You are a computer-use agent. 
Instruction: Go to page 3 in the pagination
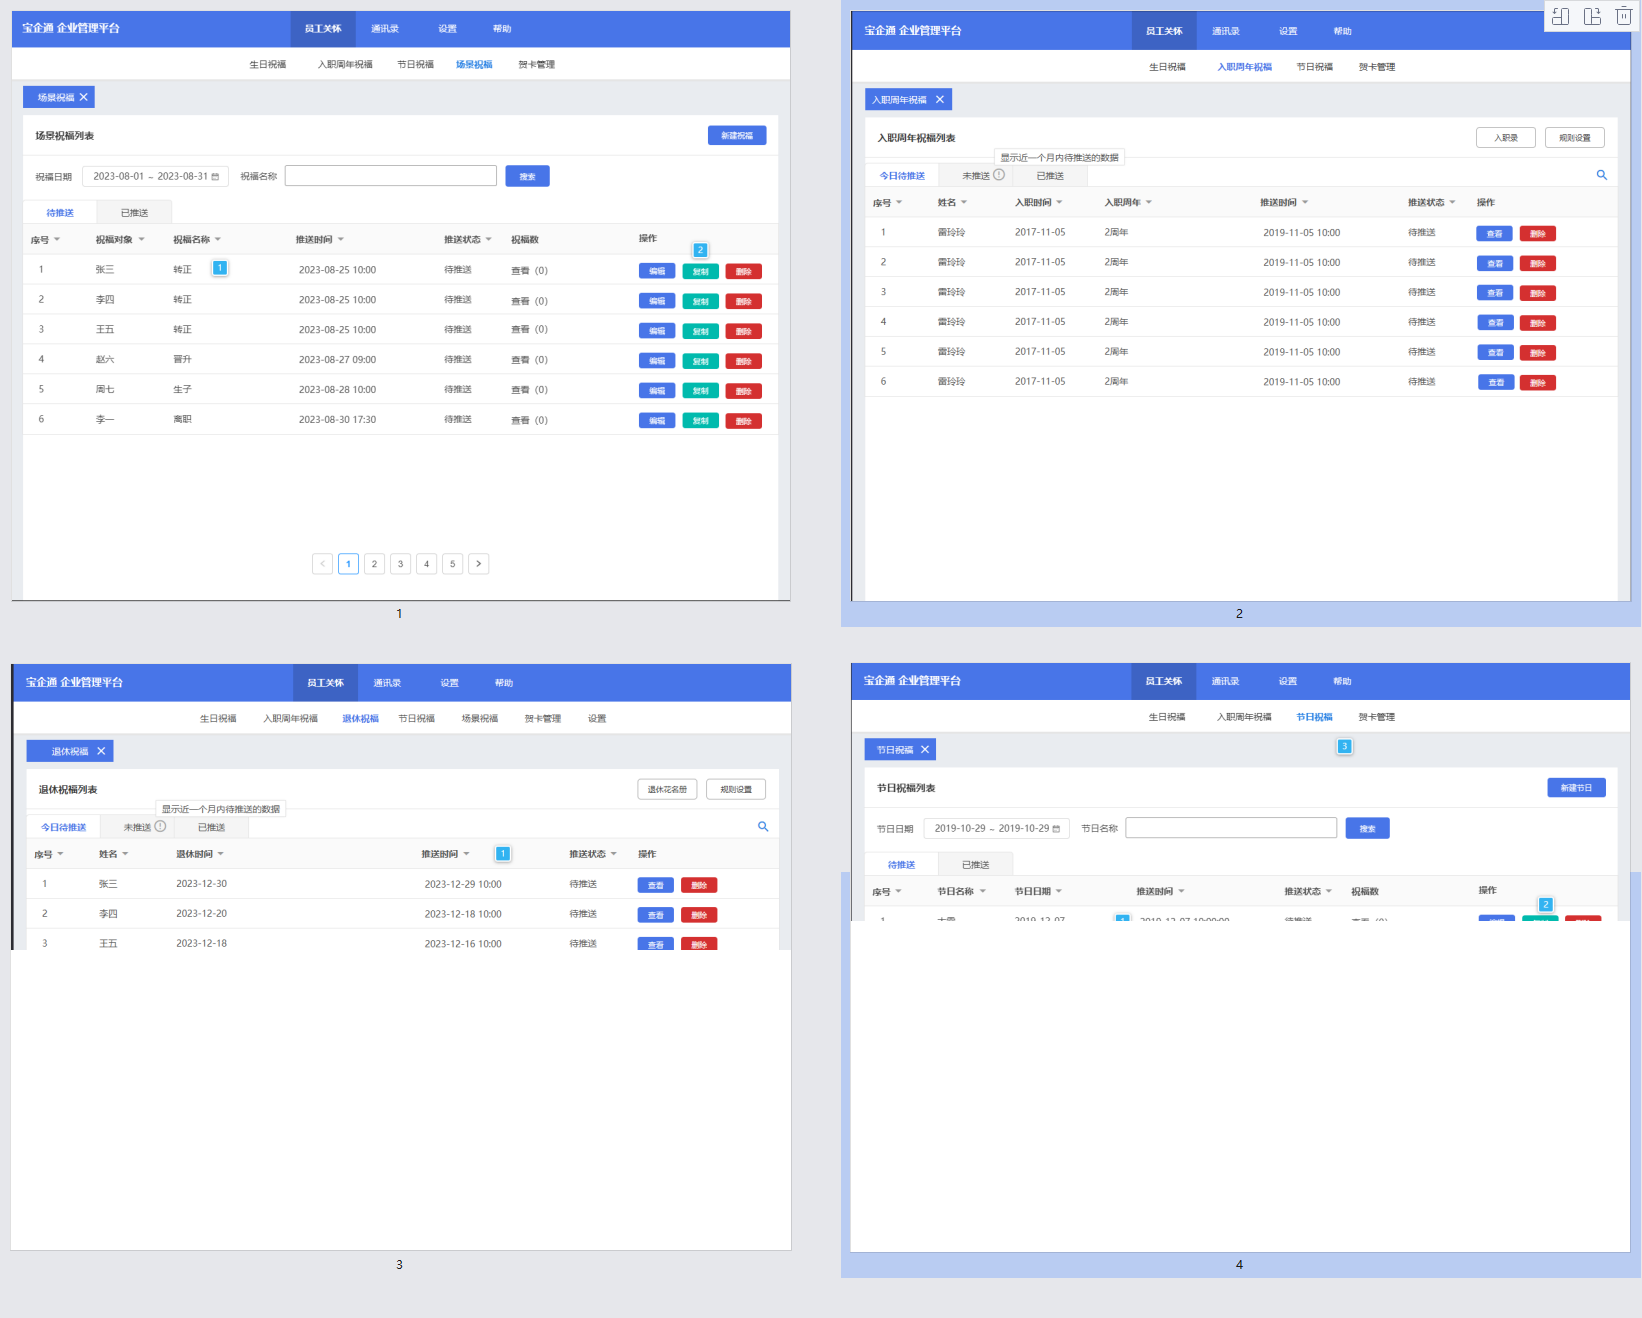tap(400, 564)
